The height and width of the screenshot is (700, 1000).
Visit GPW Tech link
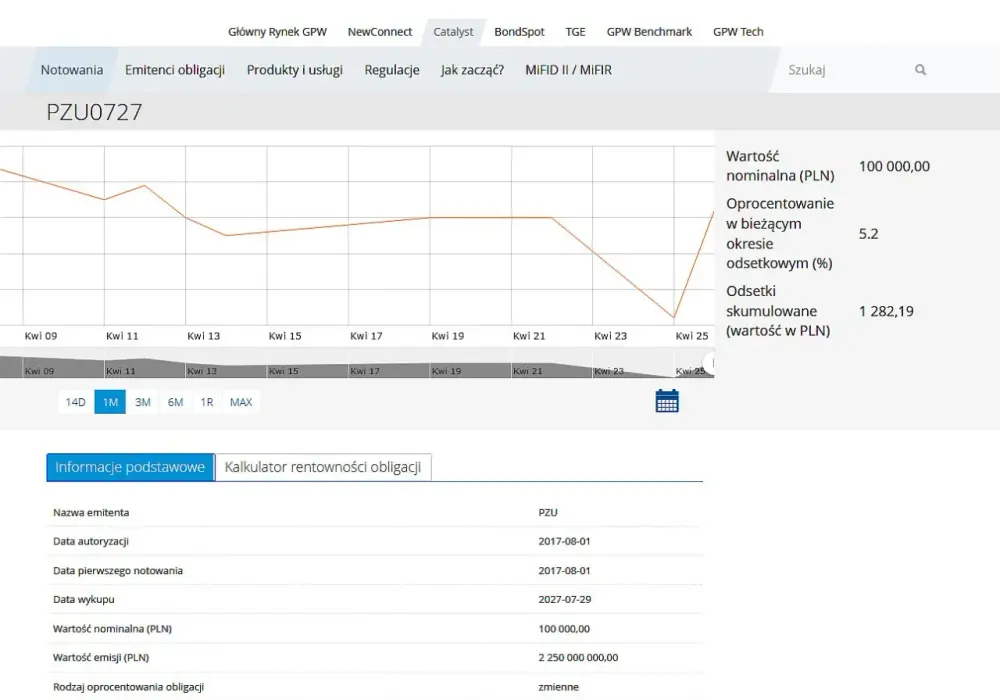point(738,32)
